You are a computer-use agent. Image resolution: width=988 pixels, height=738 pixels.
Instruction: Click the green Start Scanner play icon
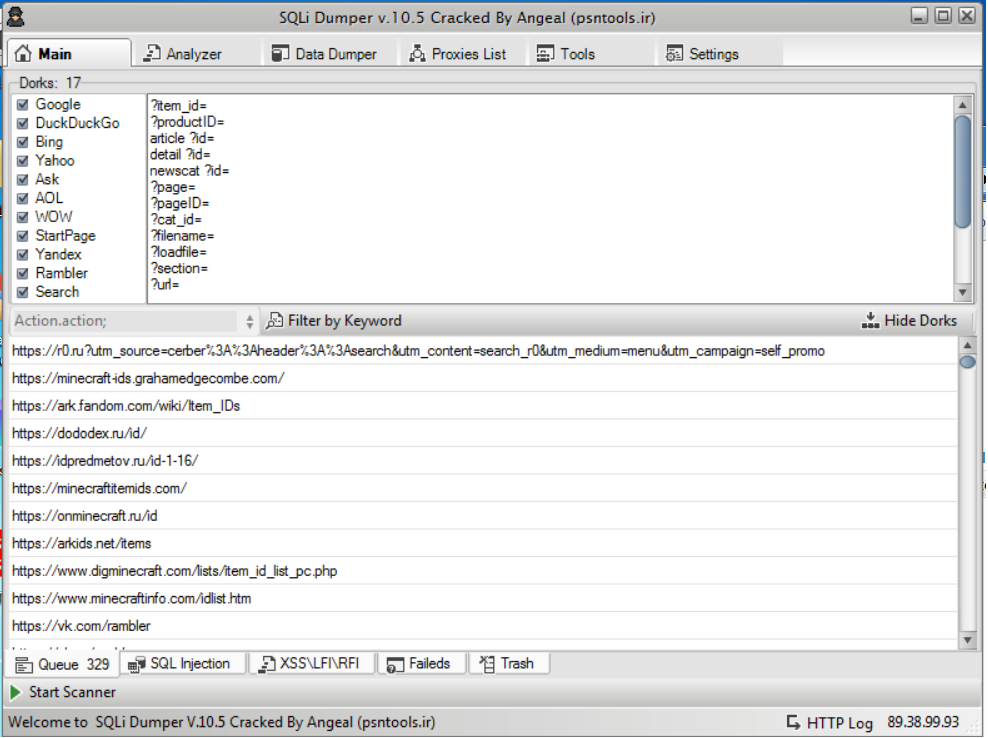[16, 692]
